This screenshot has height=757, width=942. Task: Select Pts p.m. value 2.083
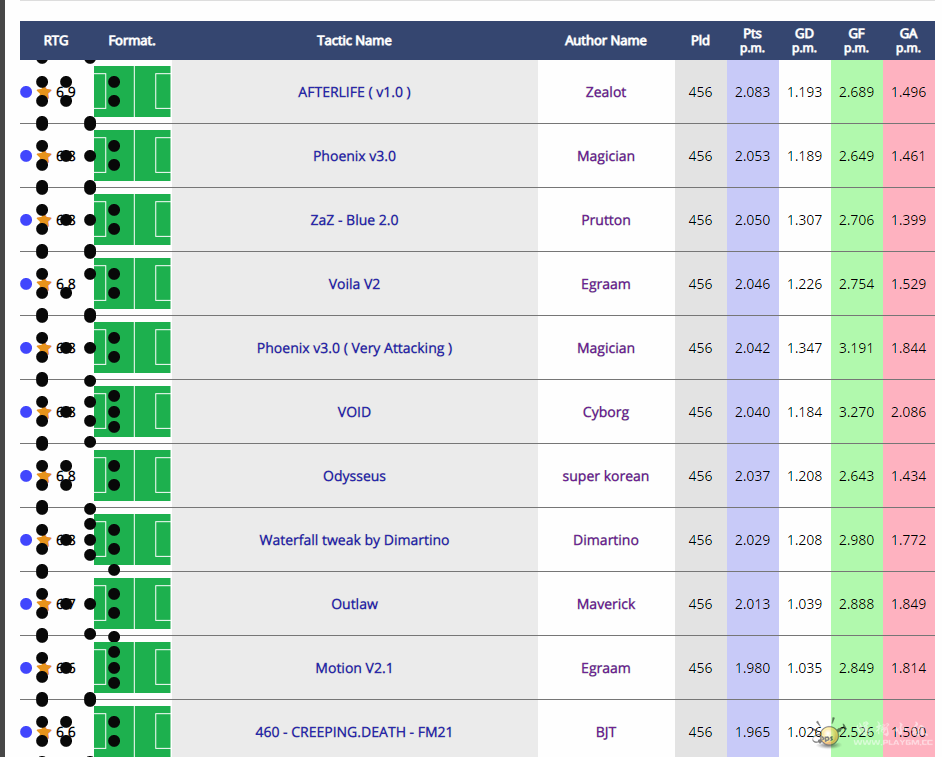(x=752, y=92)
